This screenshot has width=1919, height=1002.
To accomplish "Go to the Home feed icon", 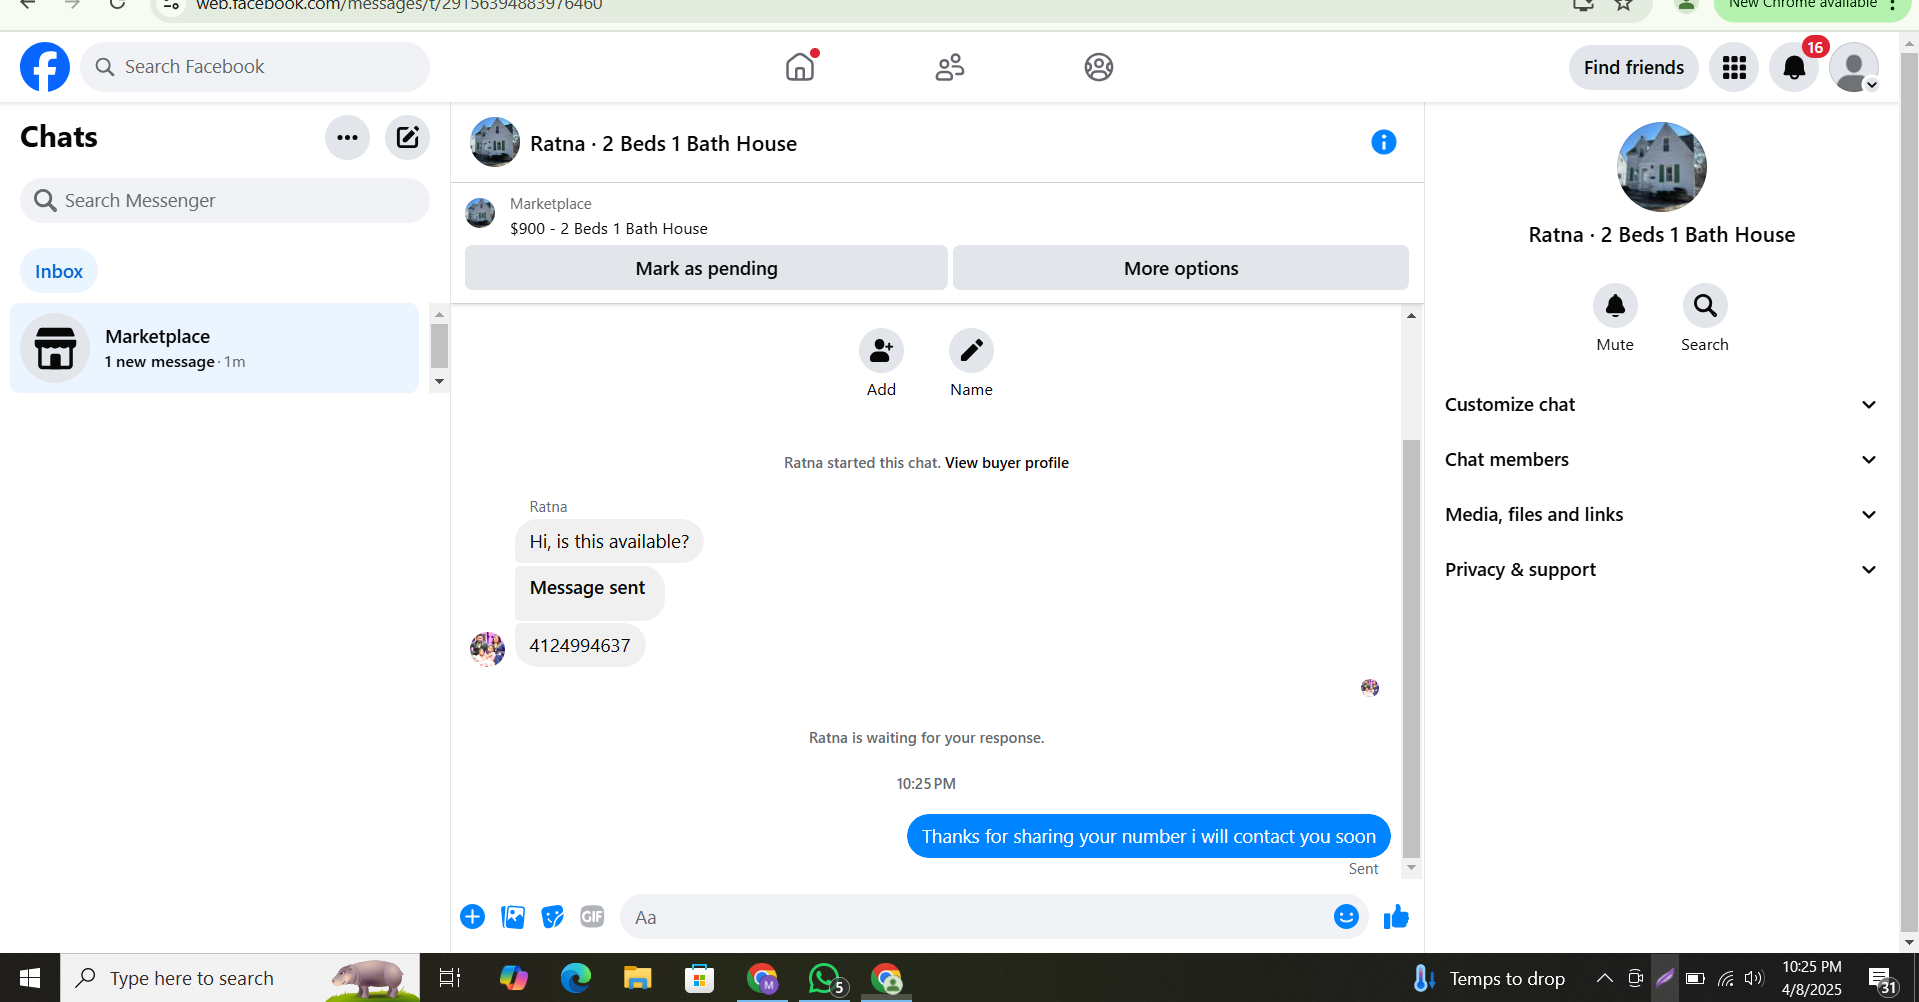I will click(800, 67).
